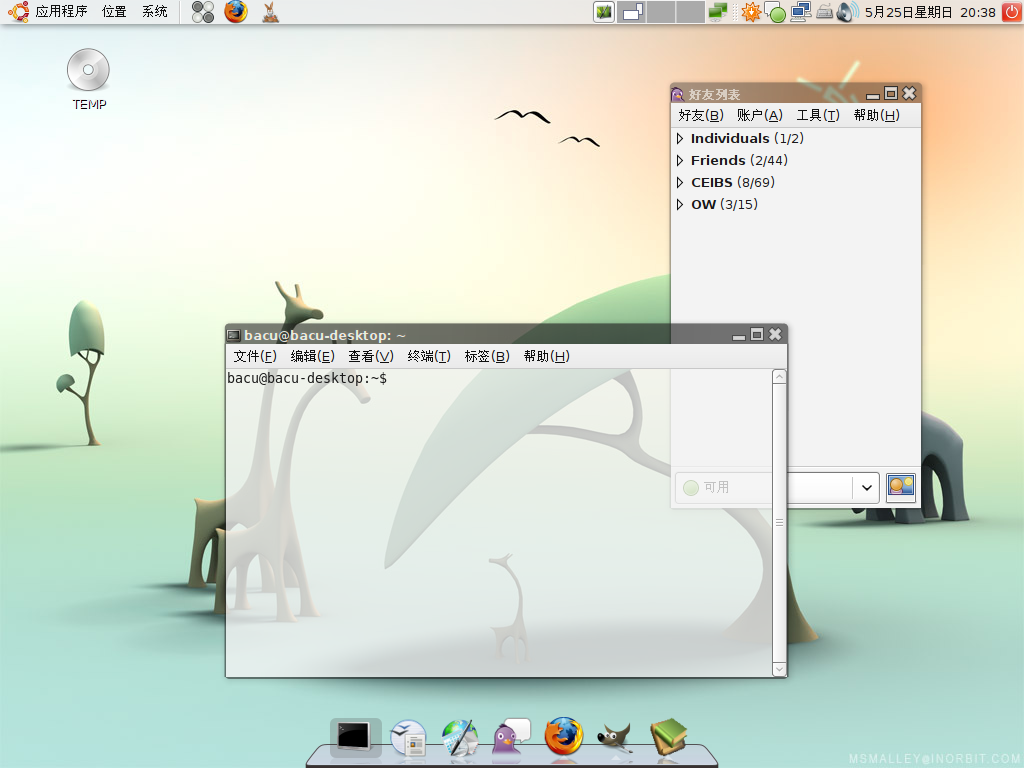Close the buddy list window
The height and width of the screenshot is (768, 1024).
coord(909,94)
